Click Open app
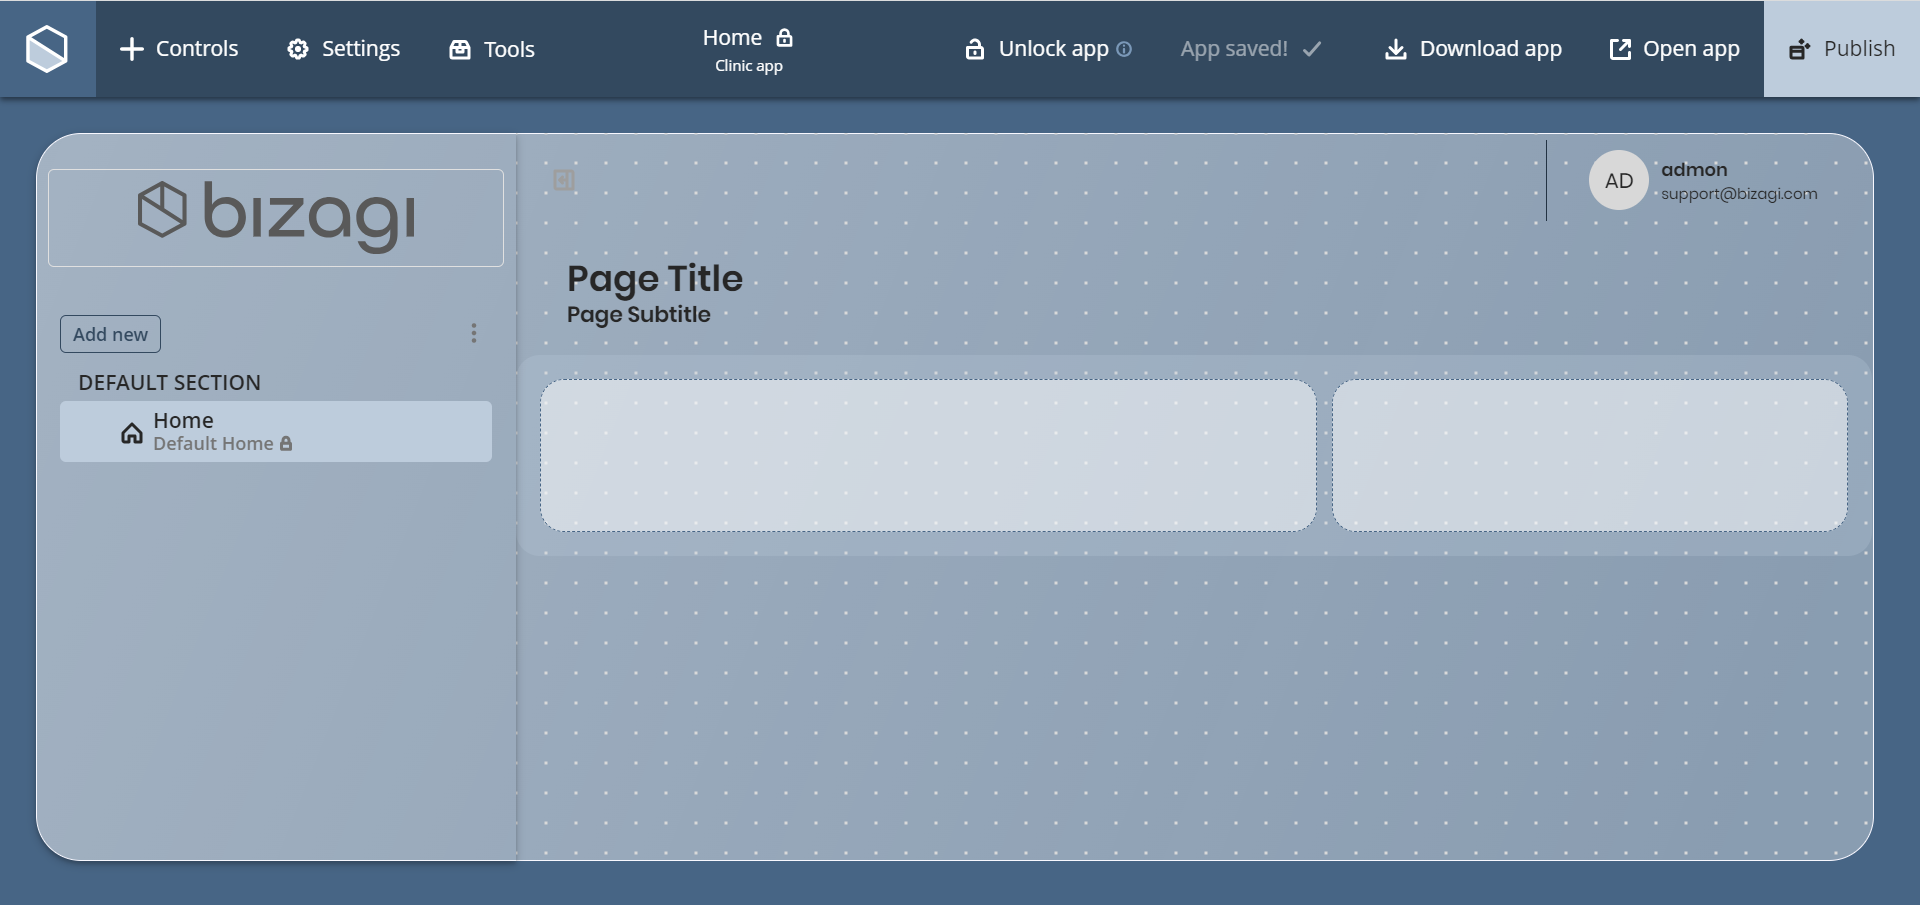This screenshot has height=905, width=1920. coord(1674,49)
